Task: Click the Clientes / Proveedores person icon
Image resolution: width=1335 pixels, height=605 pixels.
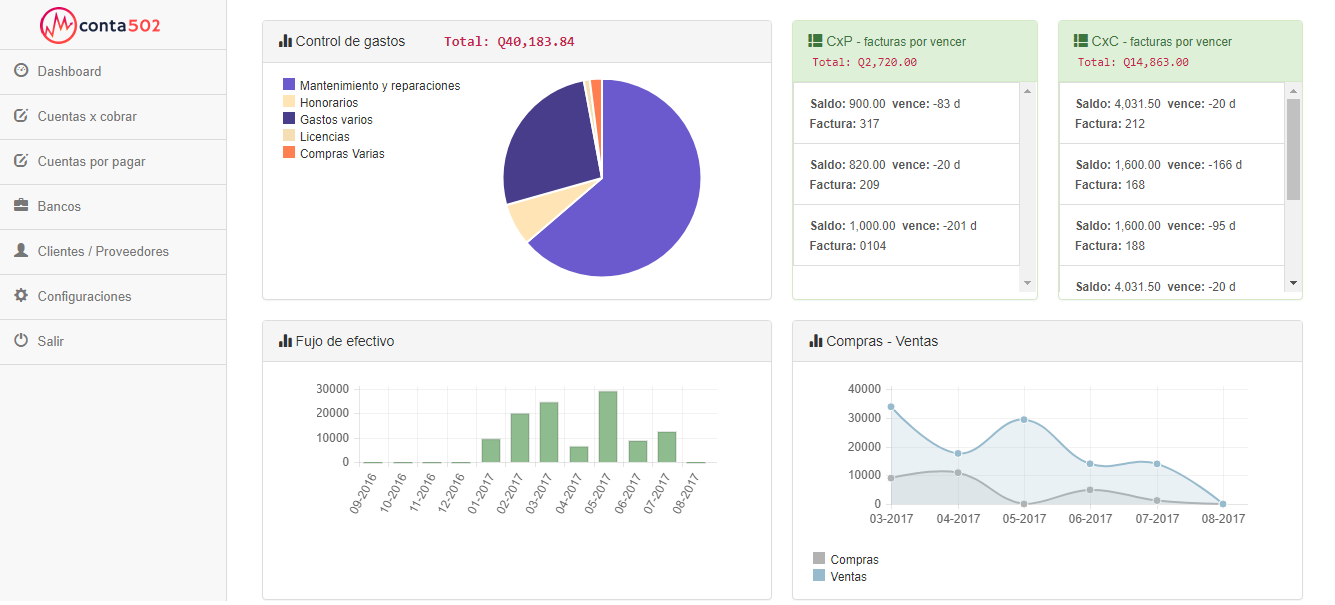Action: tap(21, 251)
